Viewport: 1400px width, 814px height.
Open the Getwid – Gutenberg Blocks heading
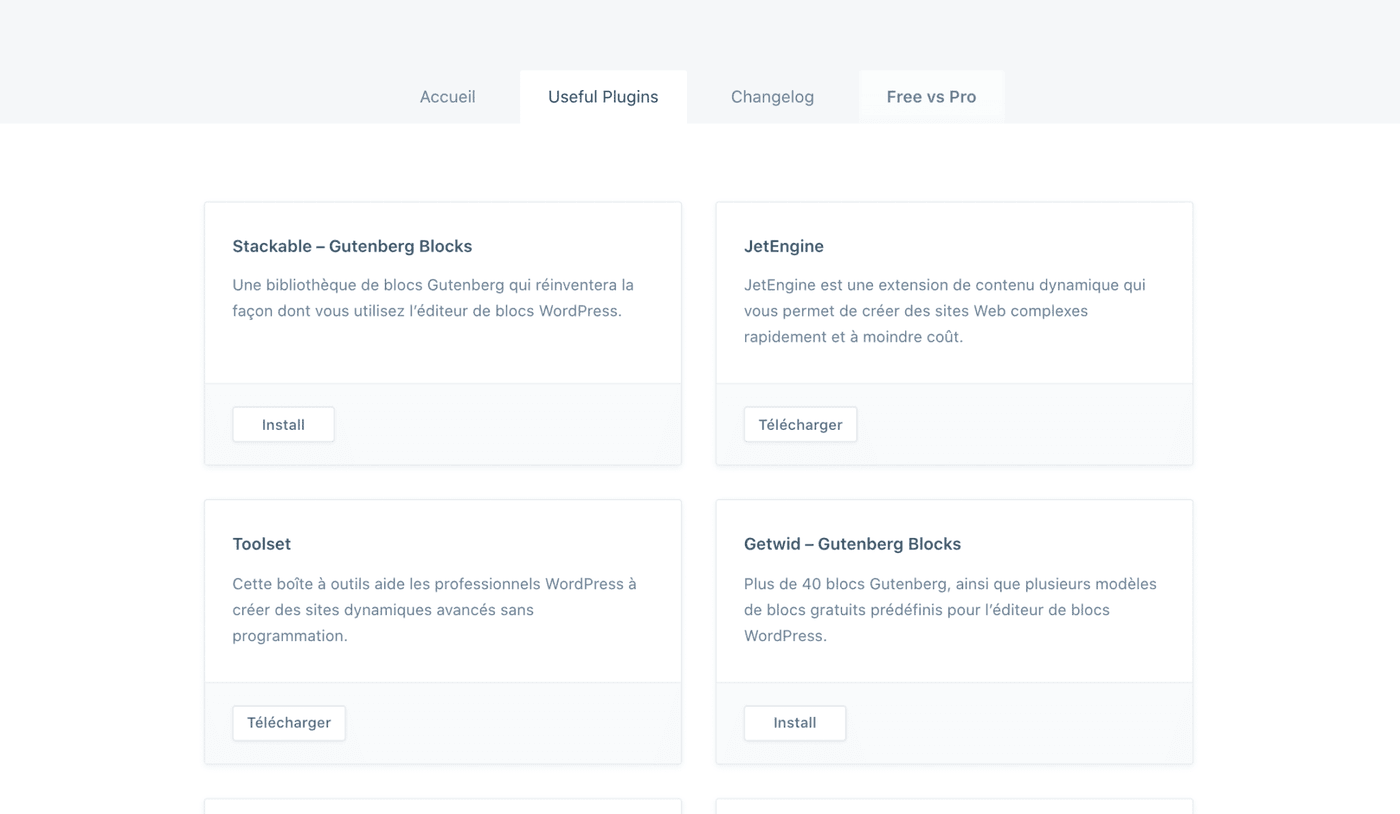(x=852, y=544)
